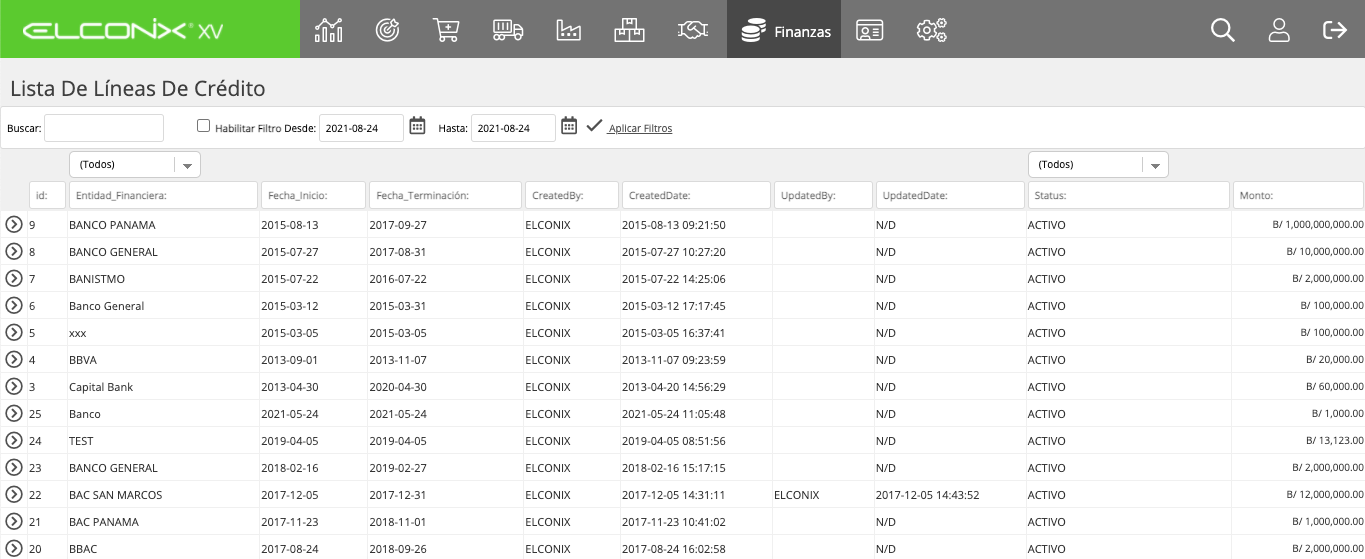This screenshot has width=1365, height=559.
Task: Click end date 2020-04-30
Action: click(x=398, y=387)
